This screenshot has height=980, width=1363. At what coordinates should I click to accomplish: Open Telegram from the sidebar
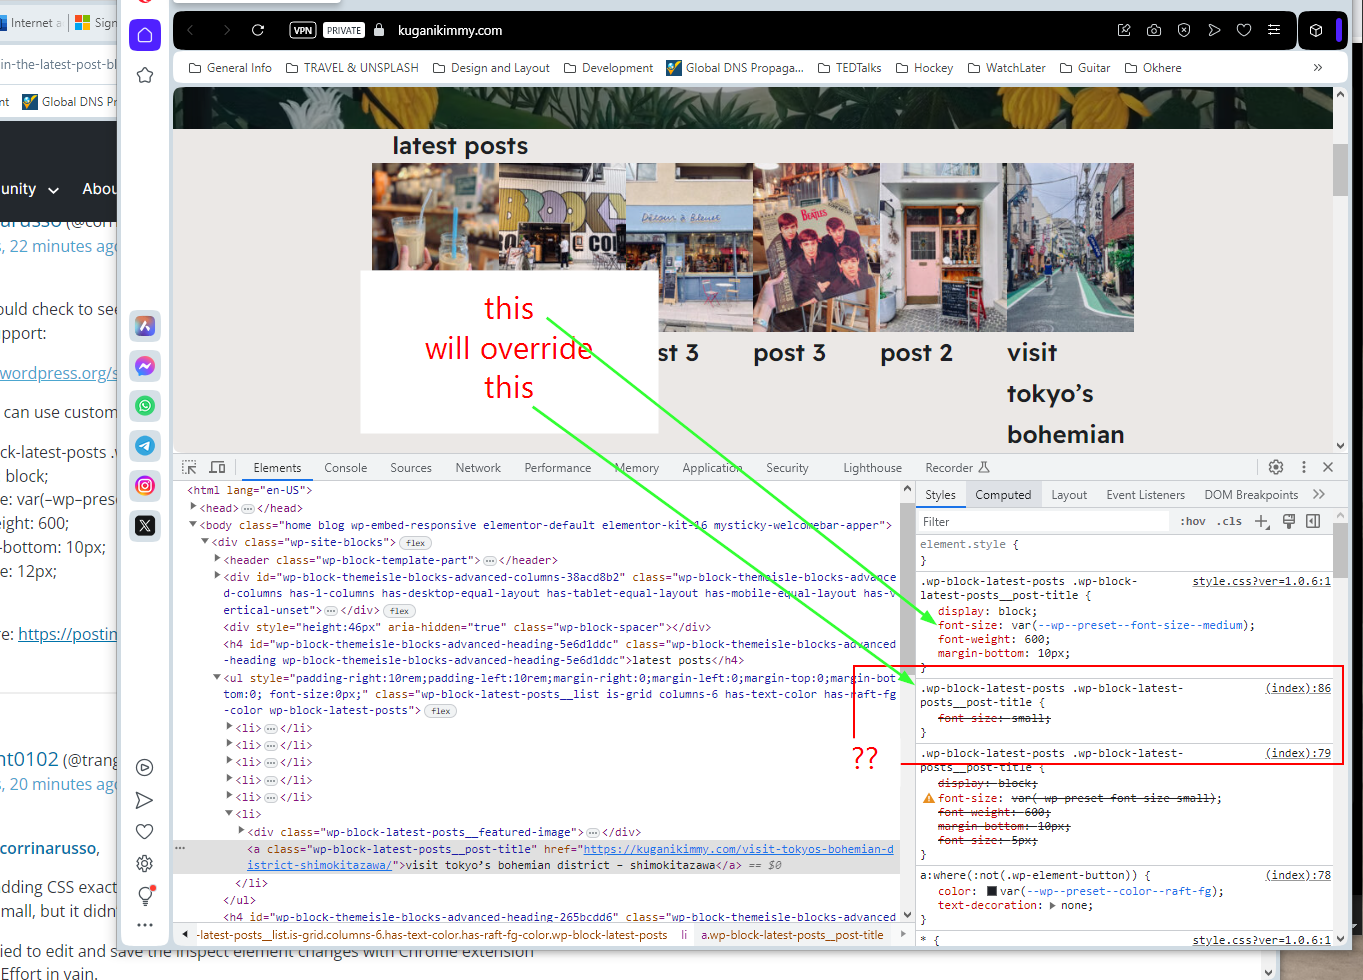tap(145, 446)
